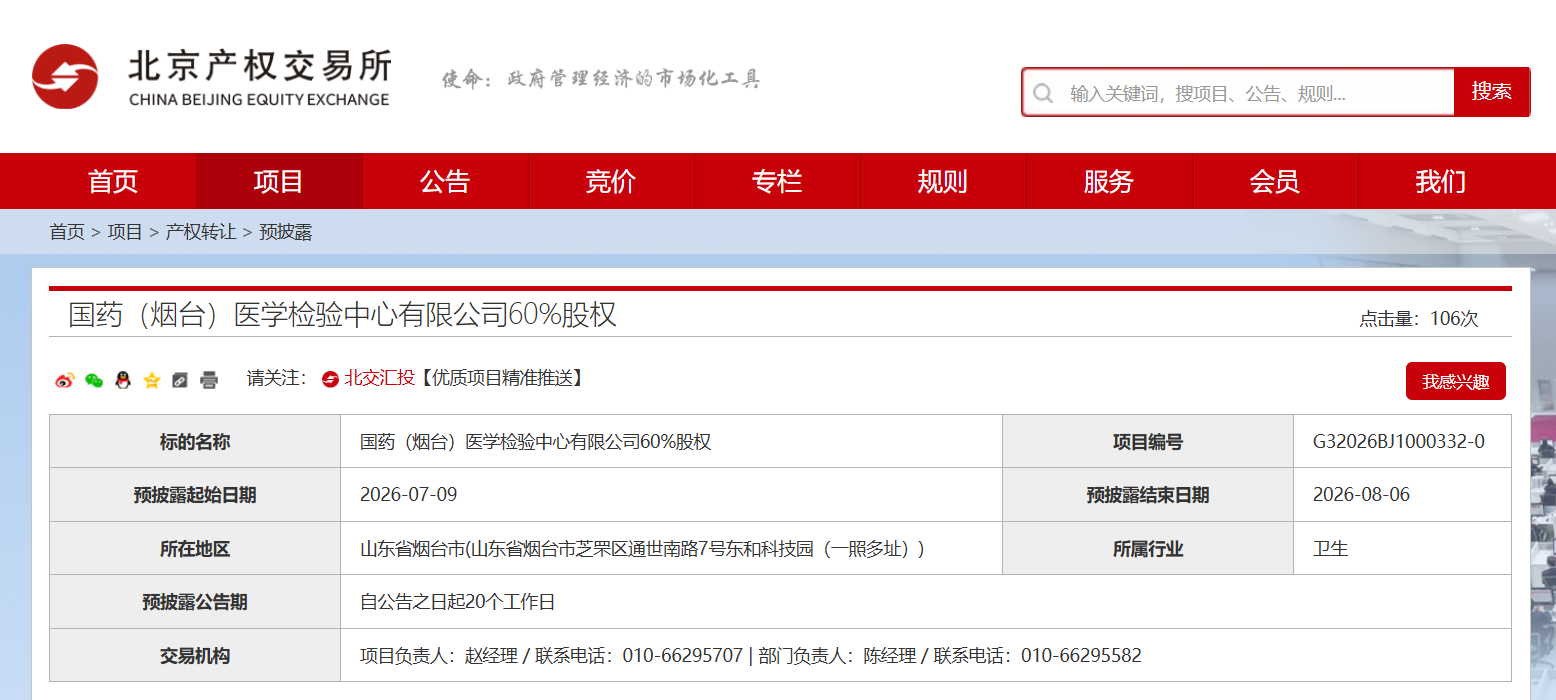This screenshot has width=1556, height=700.
Task: Select project number G32026BJ1000332-0
Action: point(1398,441)
